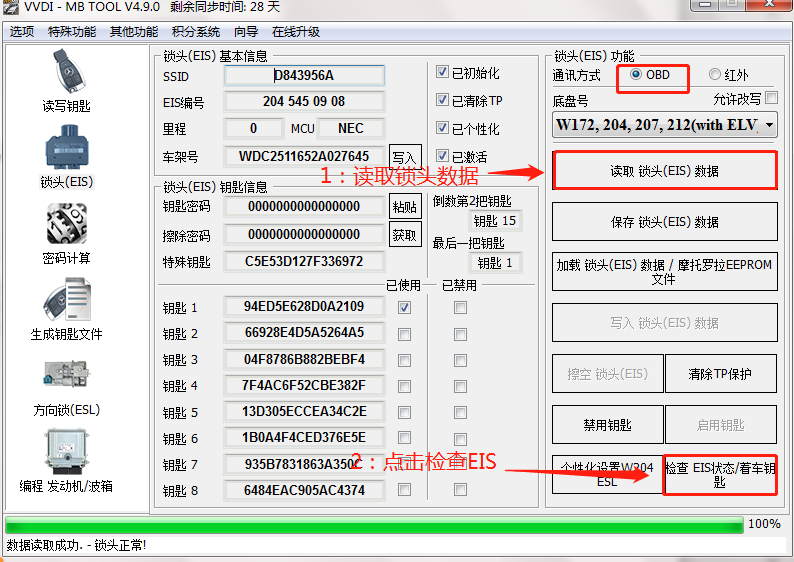The image size is (794, 562).
Task: Toggle 已禁用 checkbox for 钥匙 5
Action: [x=460, y=413]
